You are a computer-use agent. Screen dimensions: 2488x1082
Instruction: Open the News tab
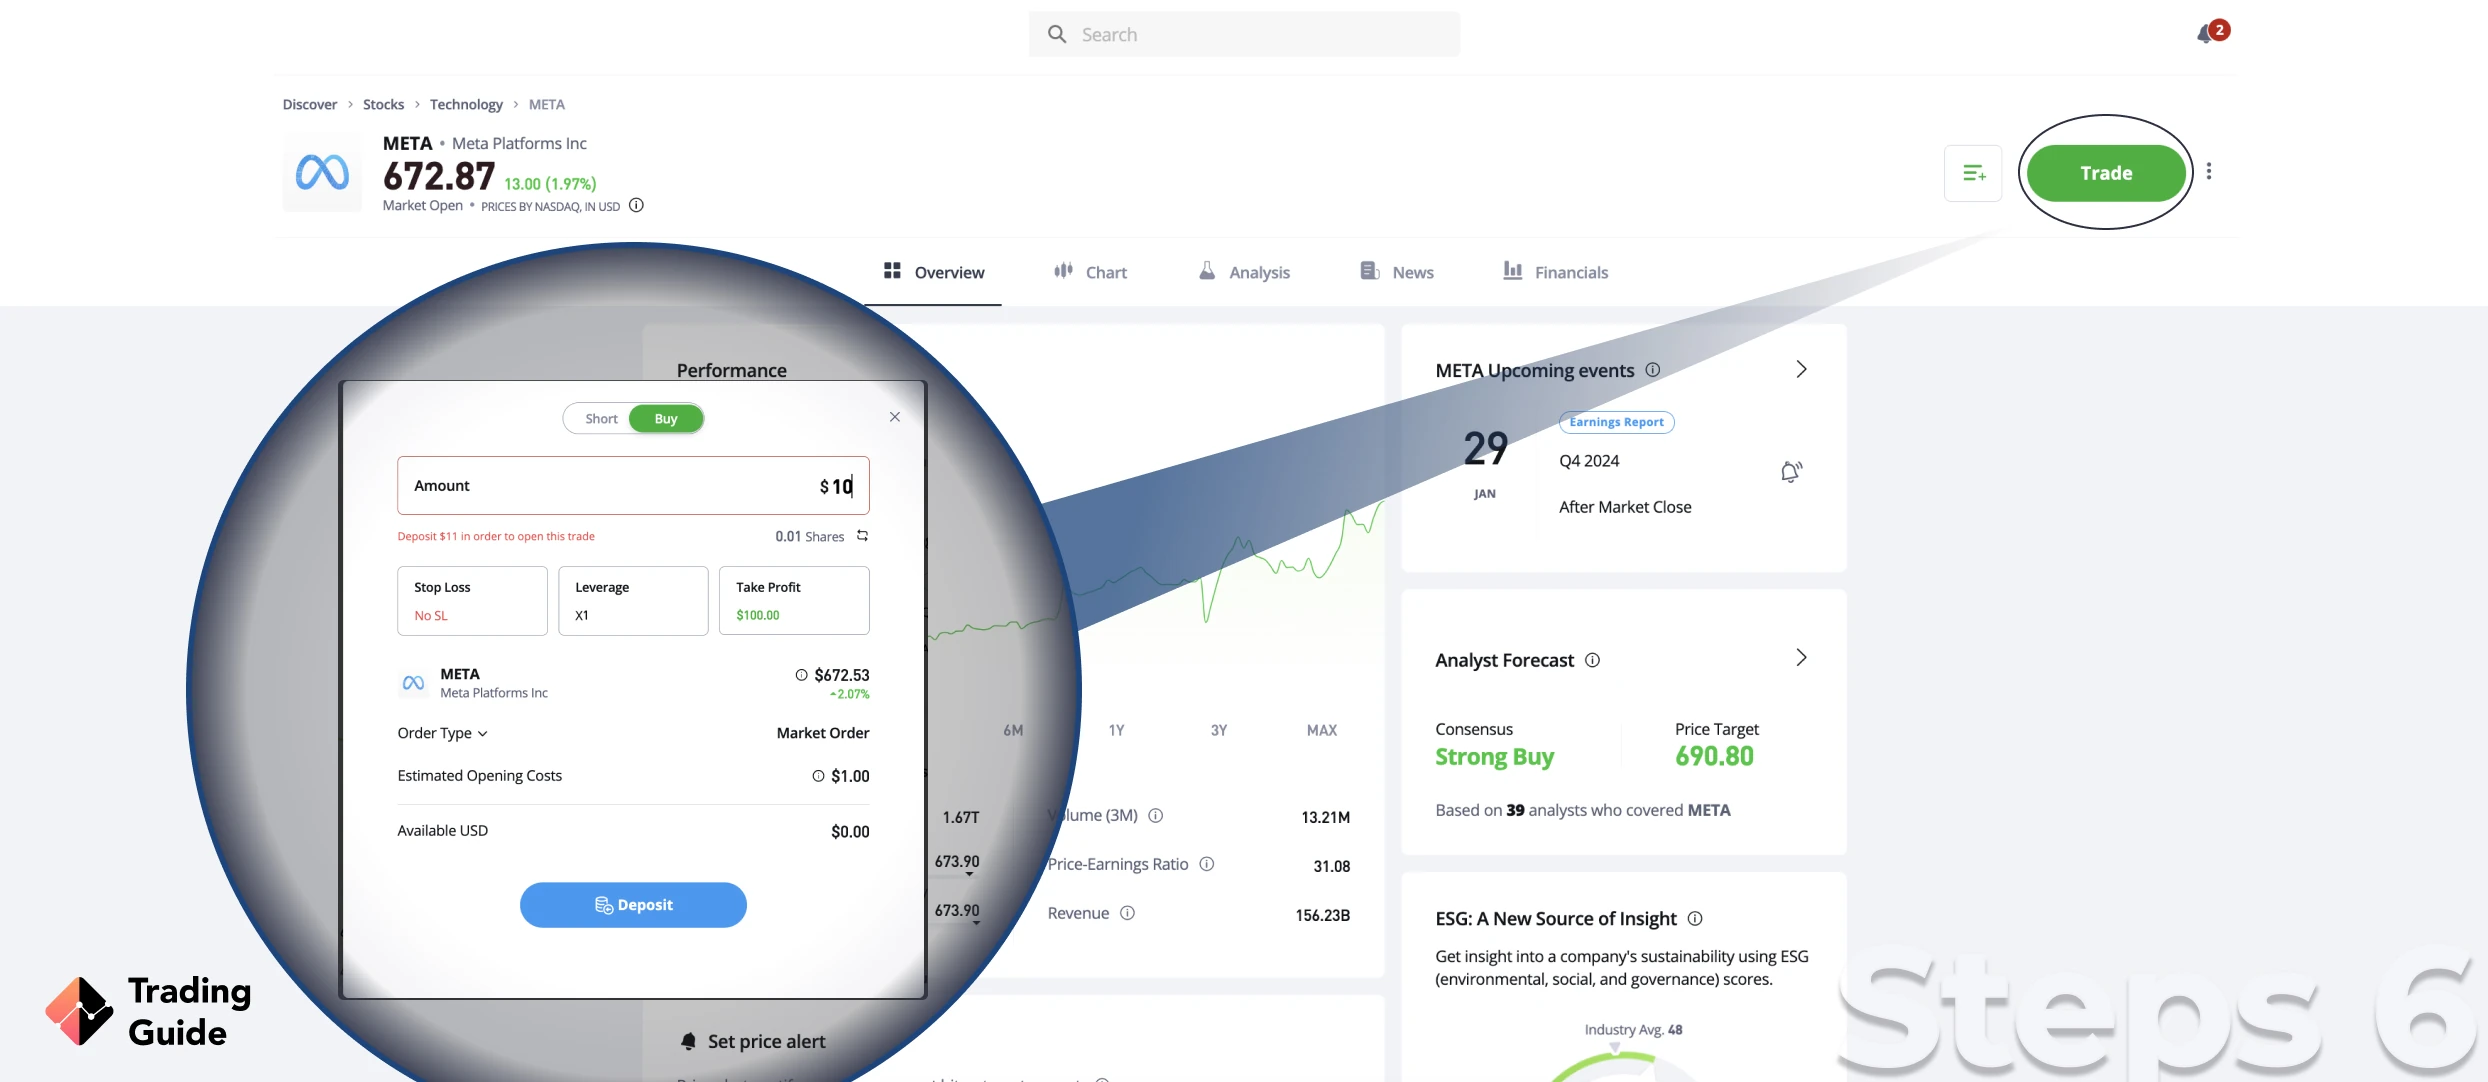tap(1397, 272)
